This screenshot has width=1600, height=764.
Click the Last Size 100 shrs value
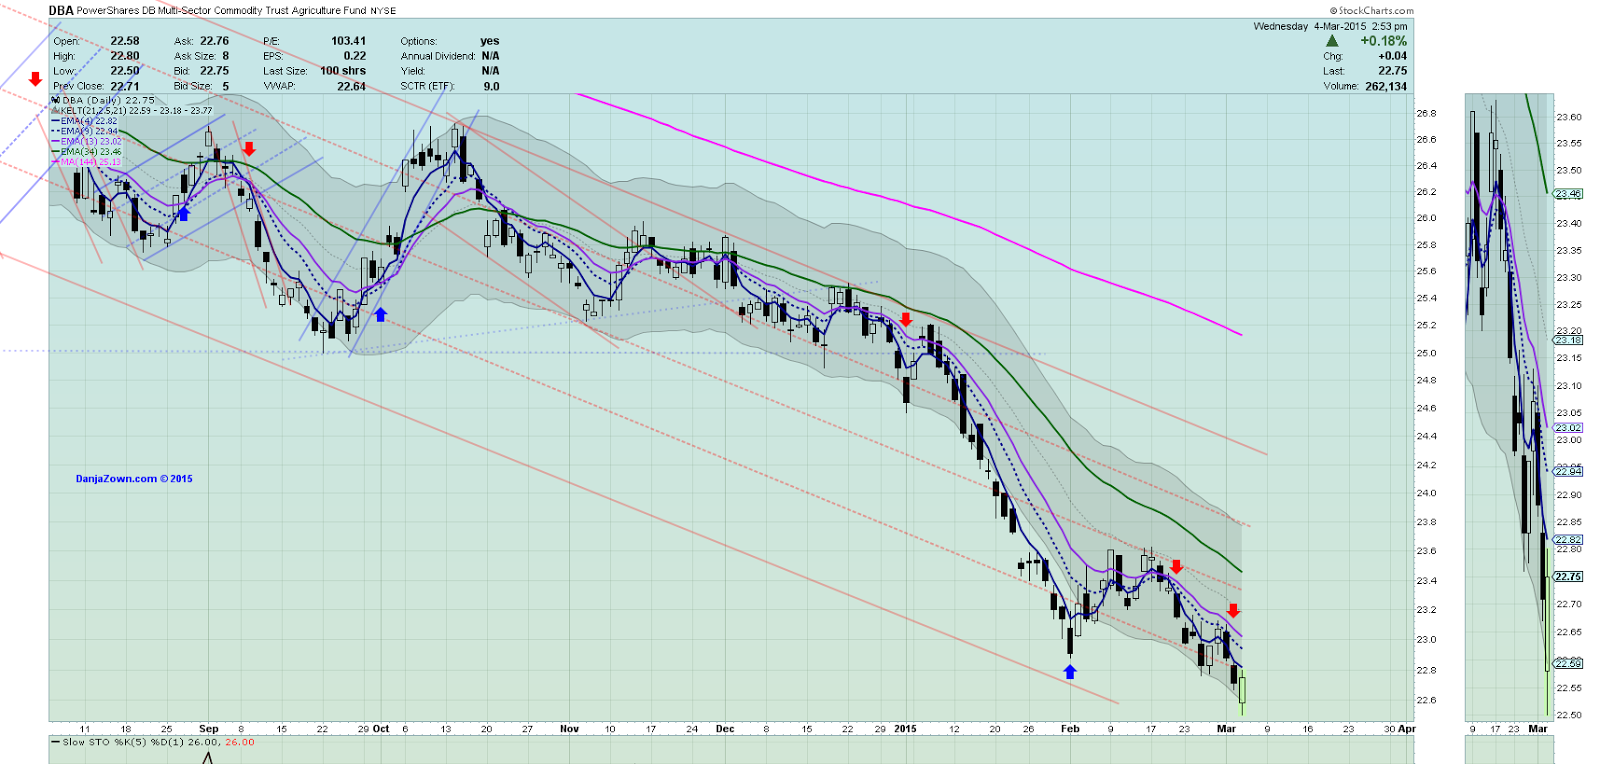[x=343, y=71]
